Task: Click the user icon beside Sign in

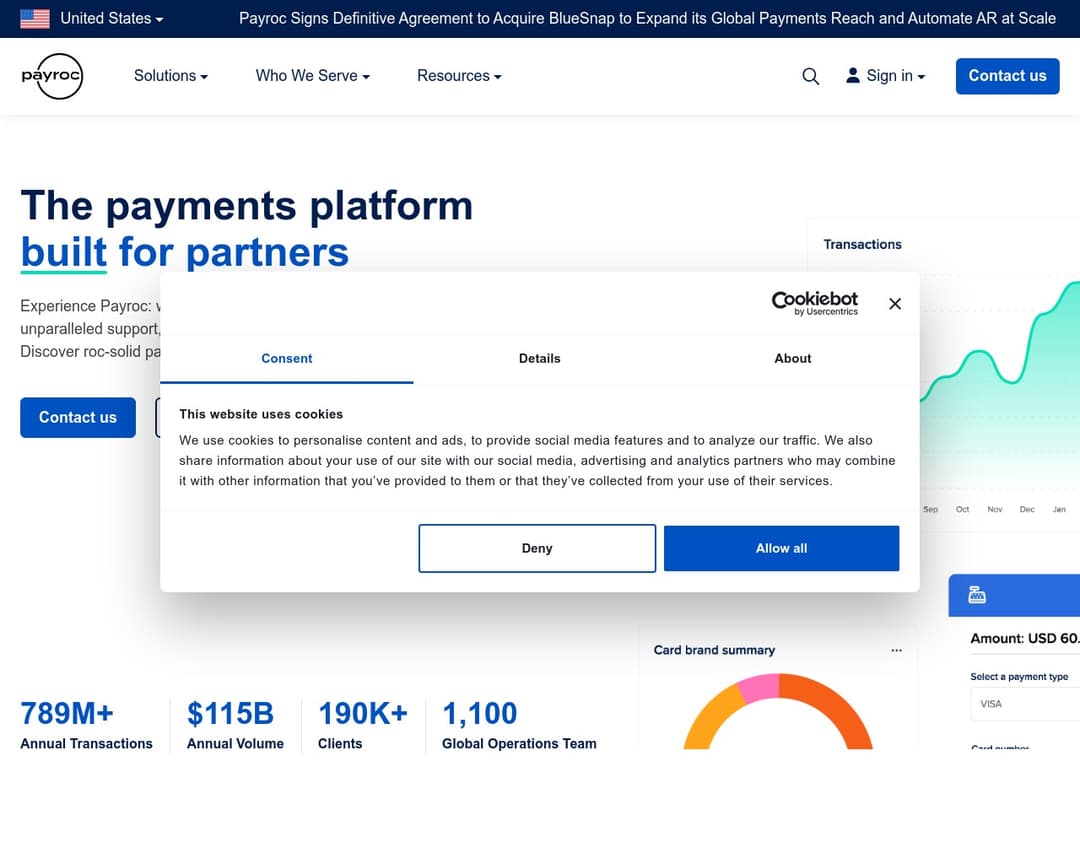Action: 853,75
